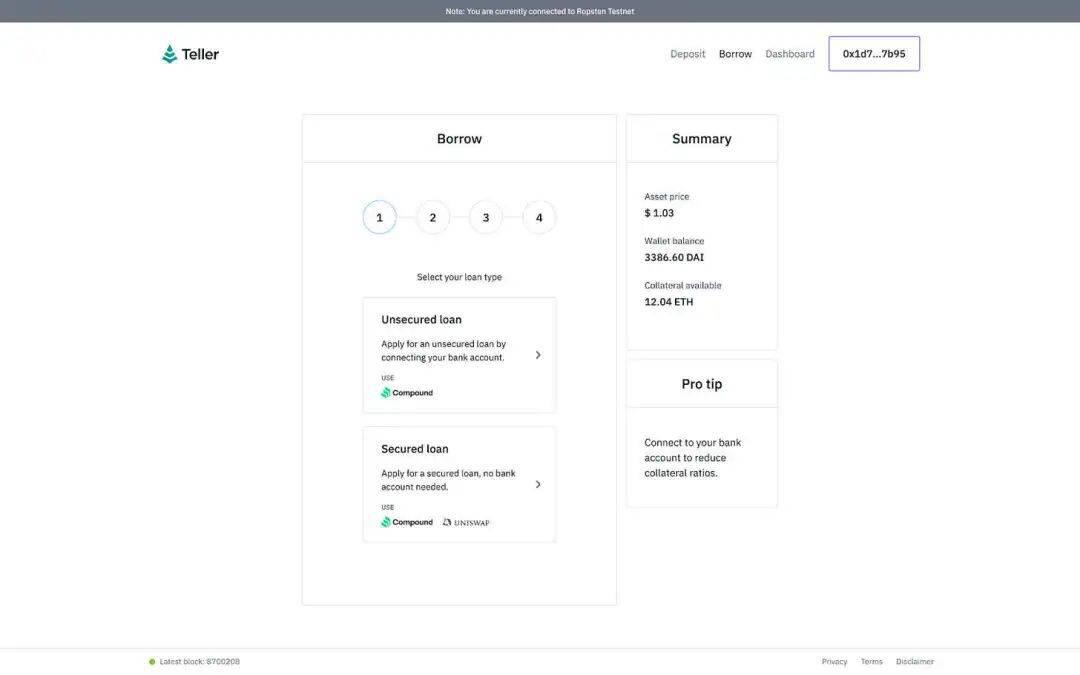Click the Borrow panel heading
Viewport: 1080px width, 675px height.
[x=459, y=139]
